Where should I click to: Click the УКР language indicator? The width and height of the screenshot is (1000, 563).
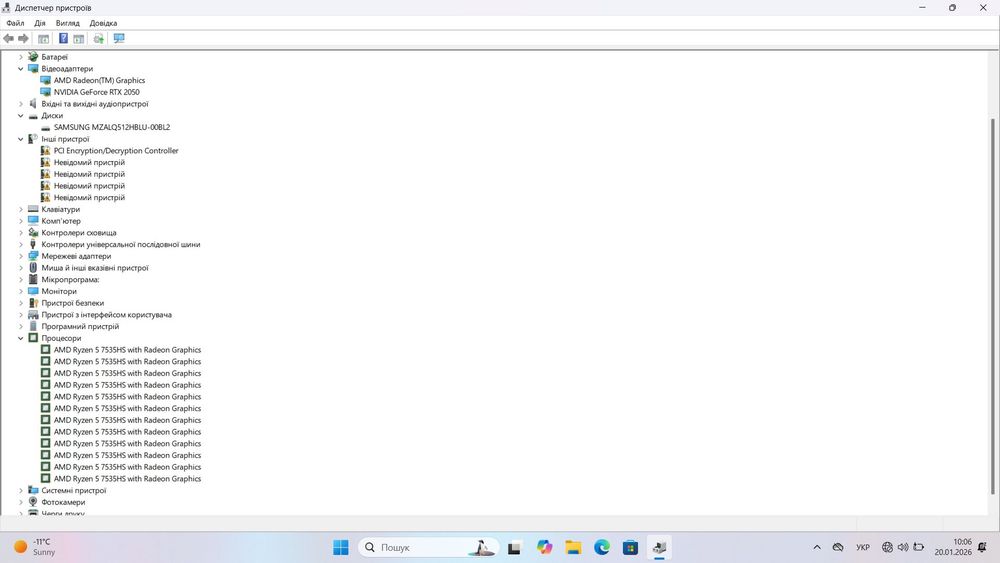coord(863,547)
